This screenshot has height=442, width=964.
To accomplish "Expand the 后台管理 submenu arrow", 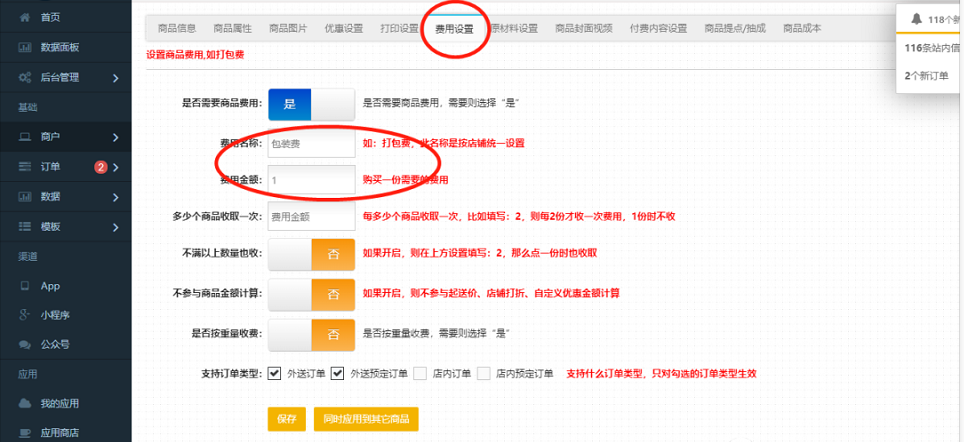I will tap(116, 78).
